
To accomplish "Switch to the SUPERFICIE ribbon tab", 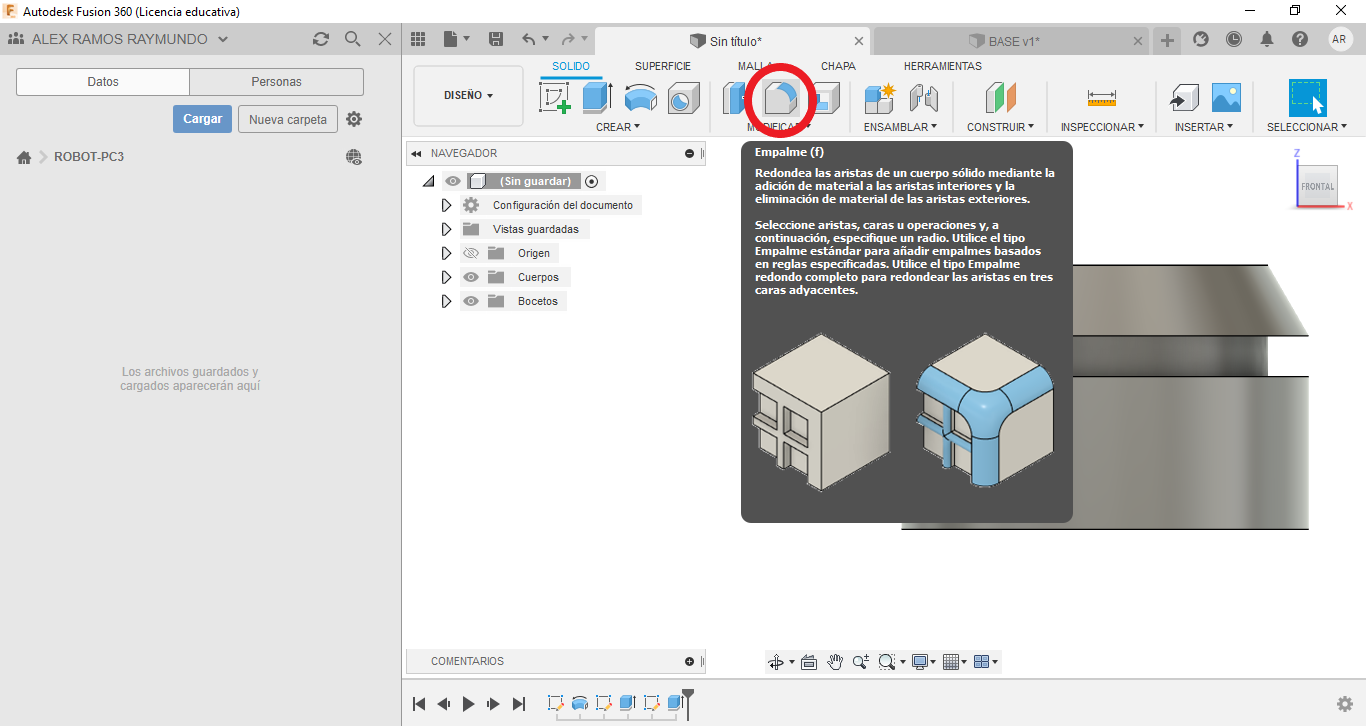I will point(663,66).
